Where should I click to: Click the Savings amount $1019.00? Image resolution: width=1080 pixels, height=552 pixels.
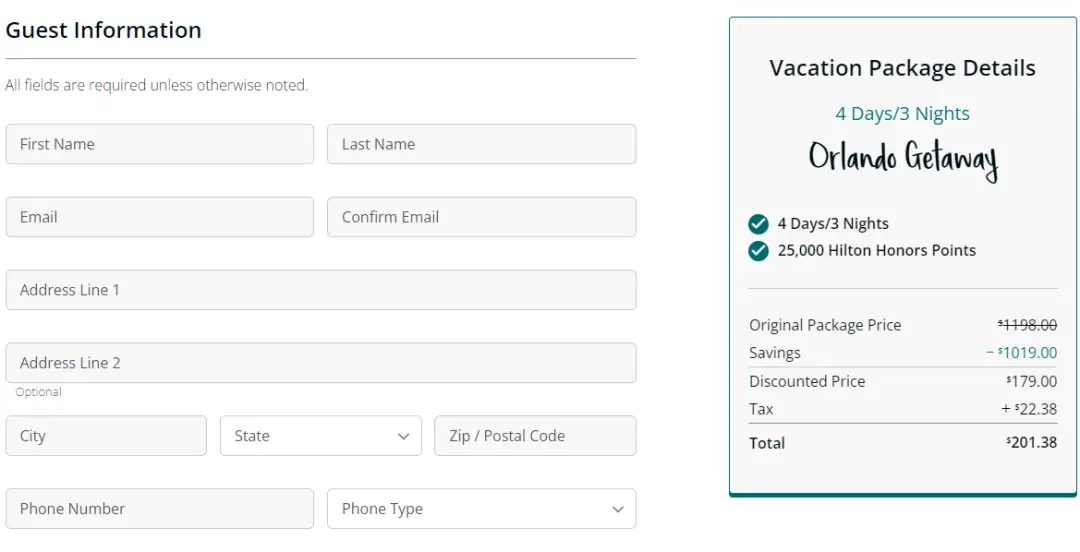click(x=1022, y=353)
